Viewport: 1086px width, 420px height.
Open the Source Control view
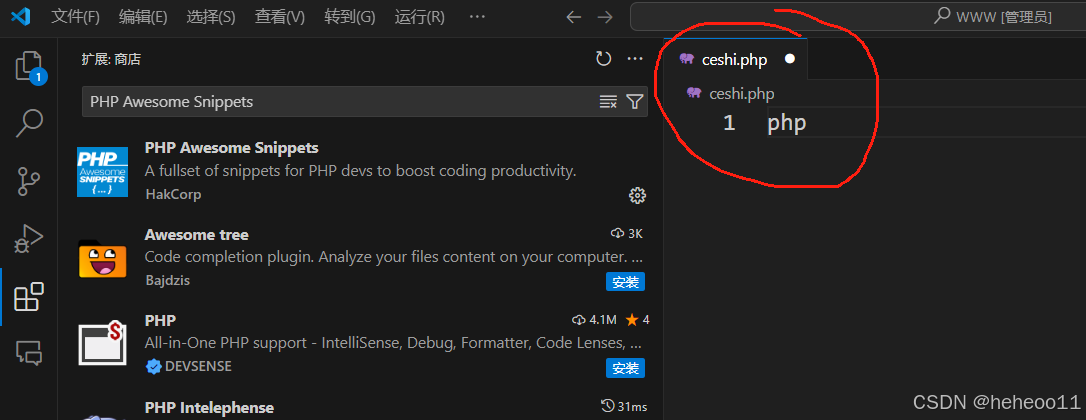pyautogui.click(x=29, y=182)
